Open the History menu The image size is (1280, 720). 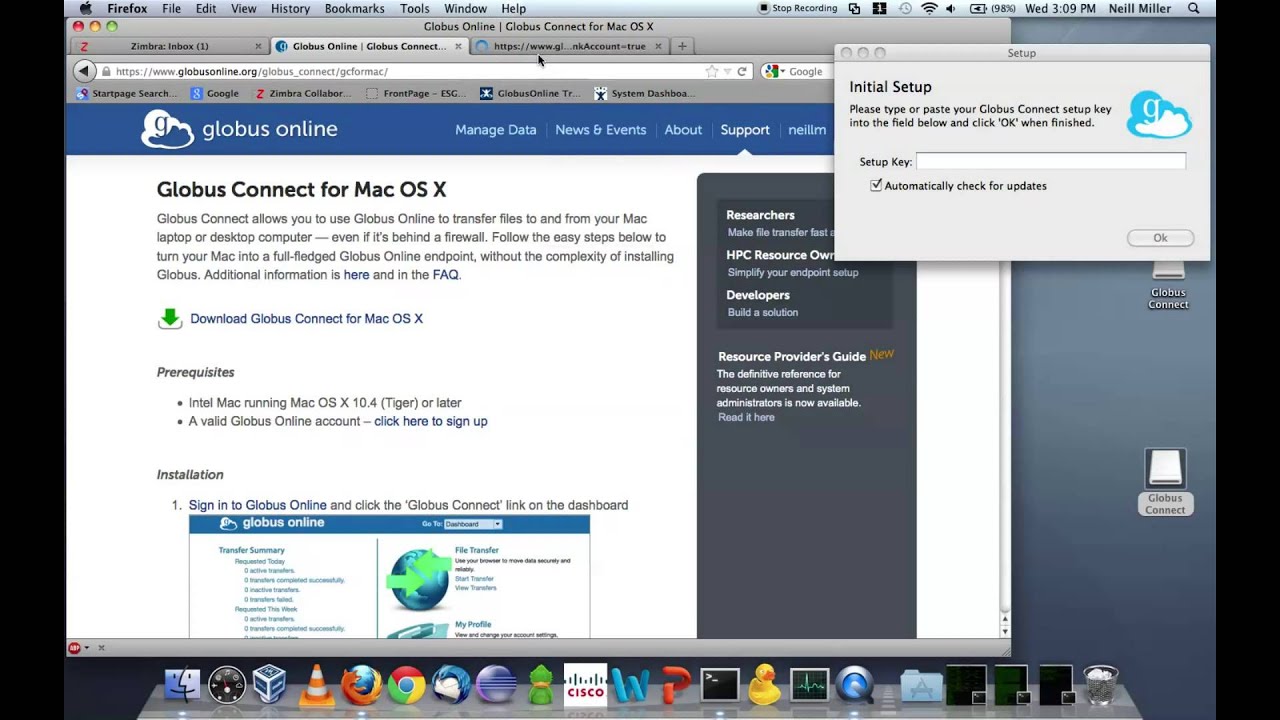290,8
